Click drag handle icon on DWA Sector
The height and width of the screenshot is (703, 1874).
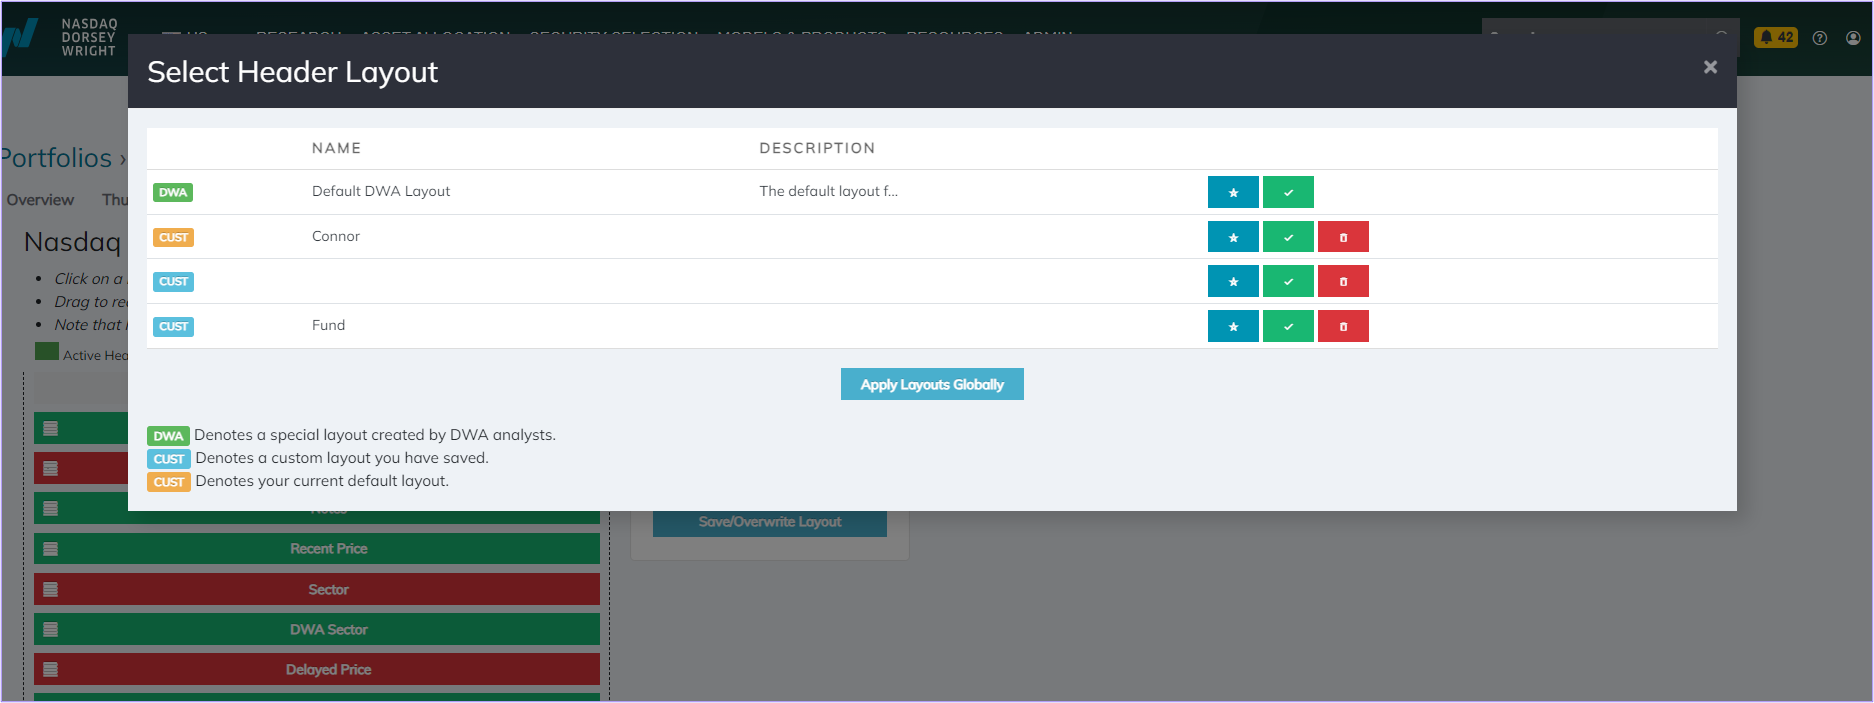tap(51, 629)
